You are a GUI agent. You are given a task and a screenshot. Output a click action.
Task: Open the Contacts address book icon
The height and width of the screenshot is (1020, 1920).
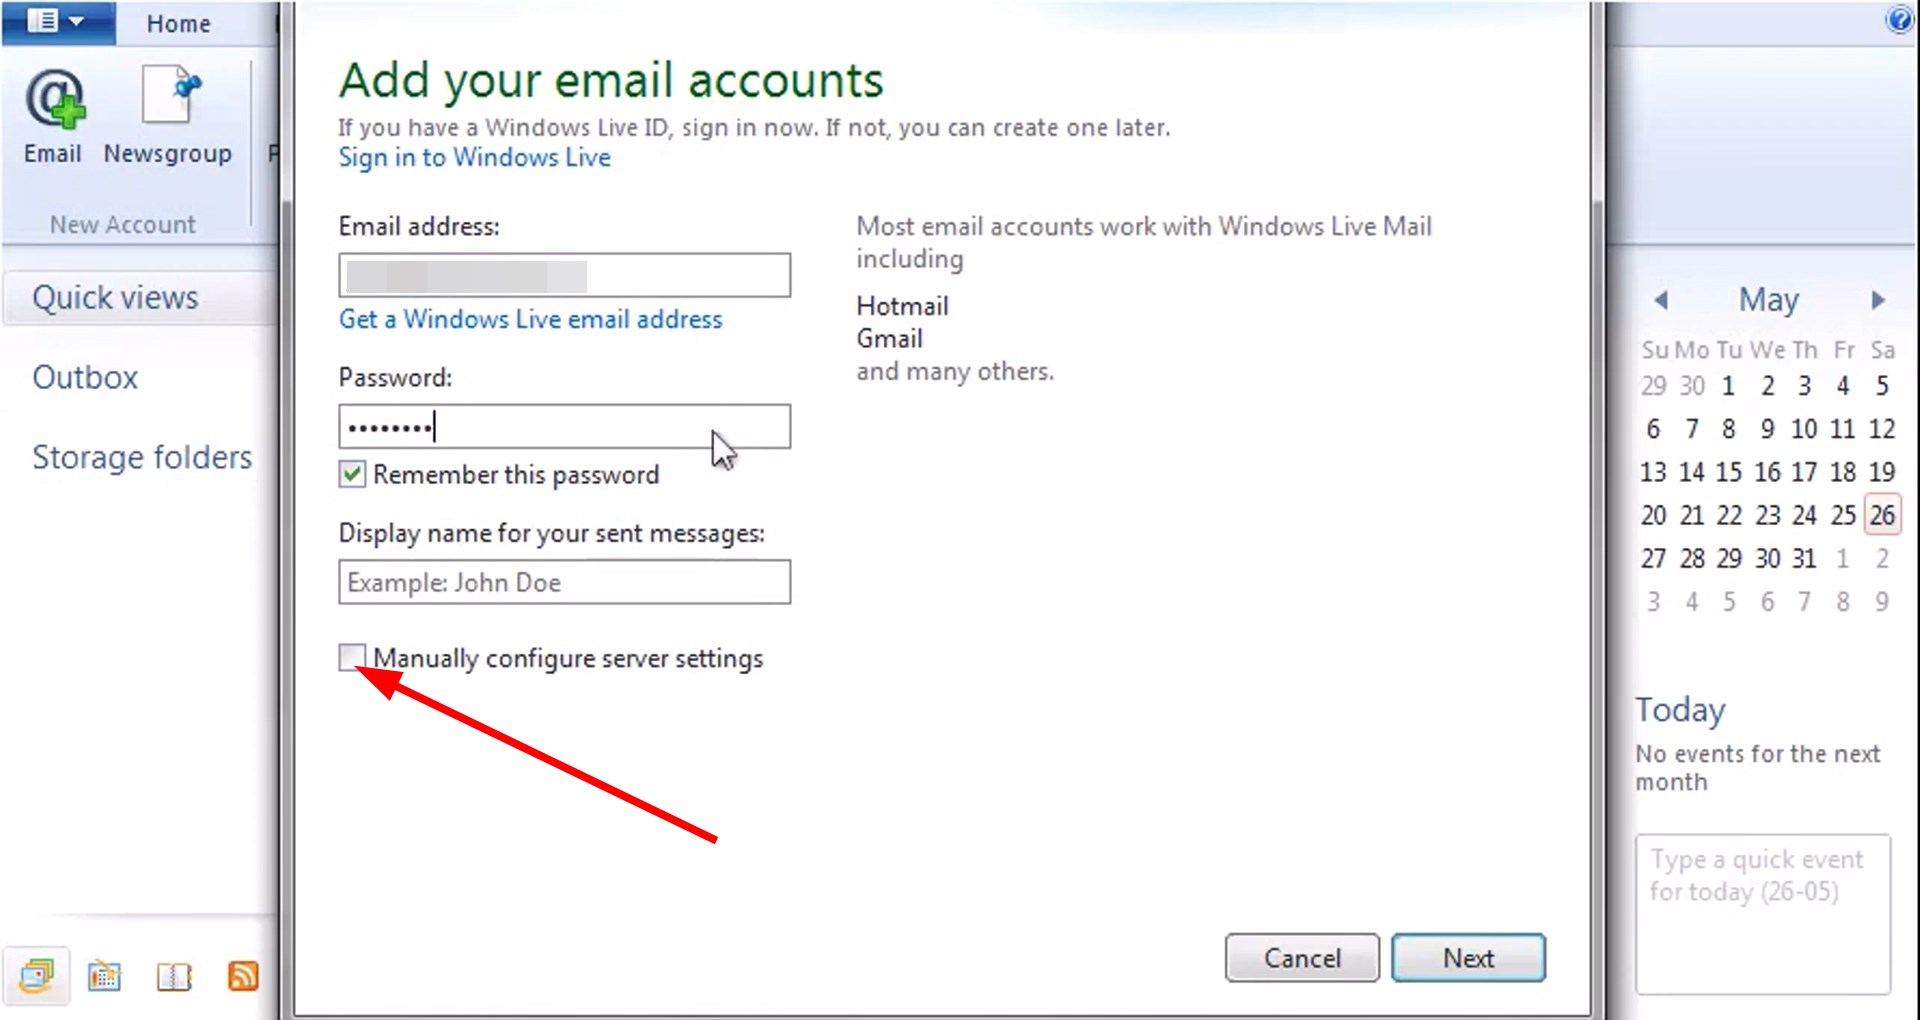click(x=175, y=975)
